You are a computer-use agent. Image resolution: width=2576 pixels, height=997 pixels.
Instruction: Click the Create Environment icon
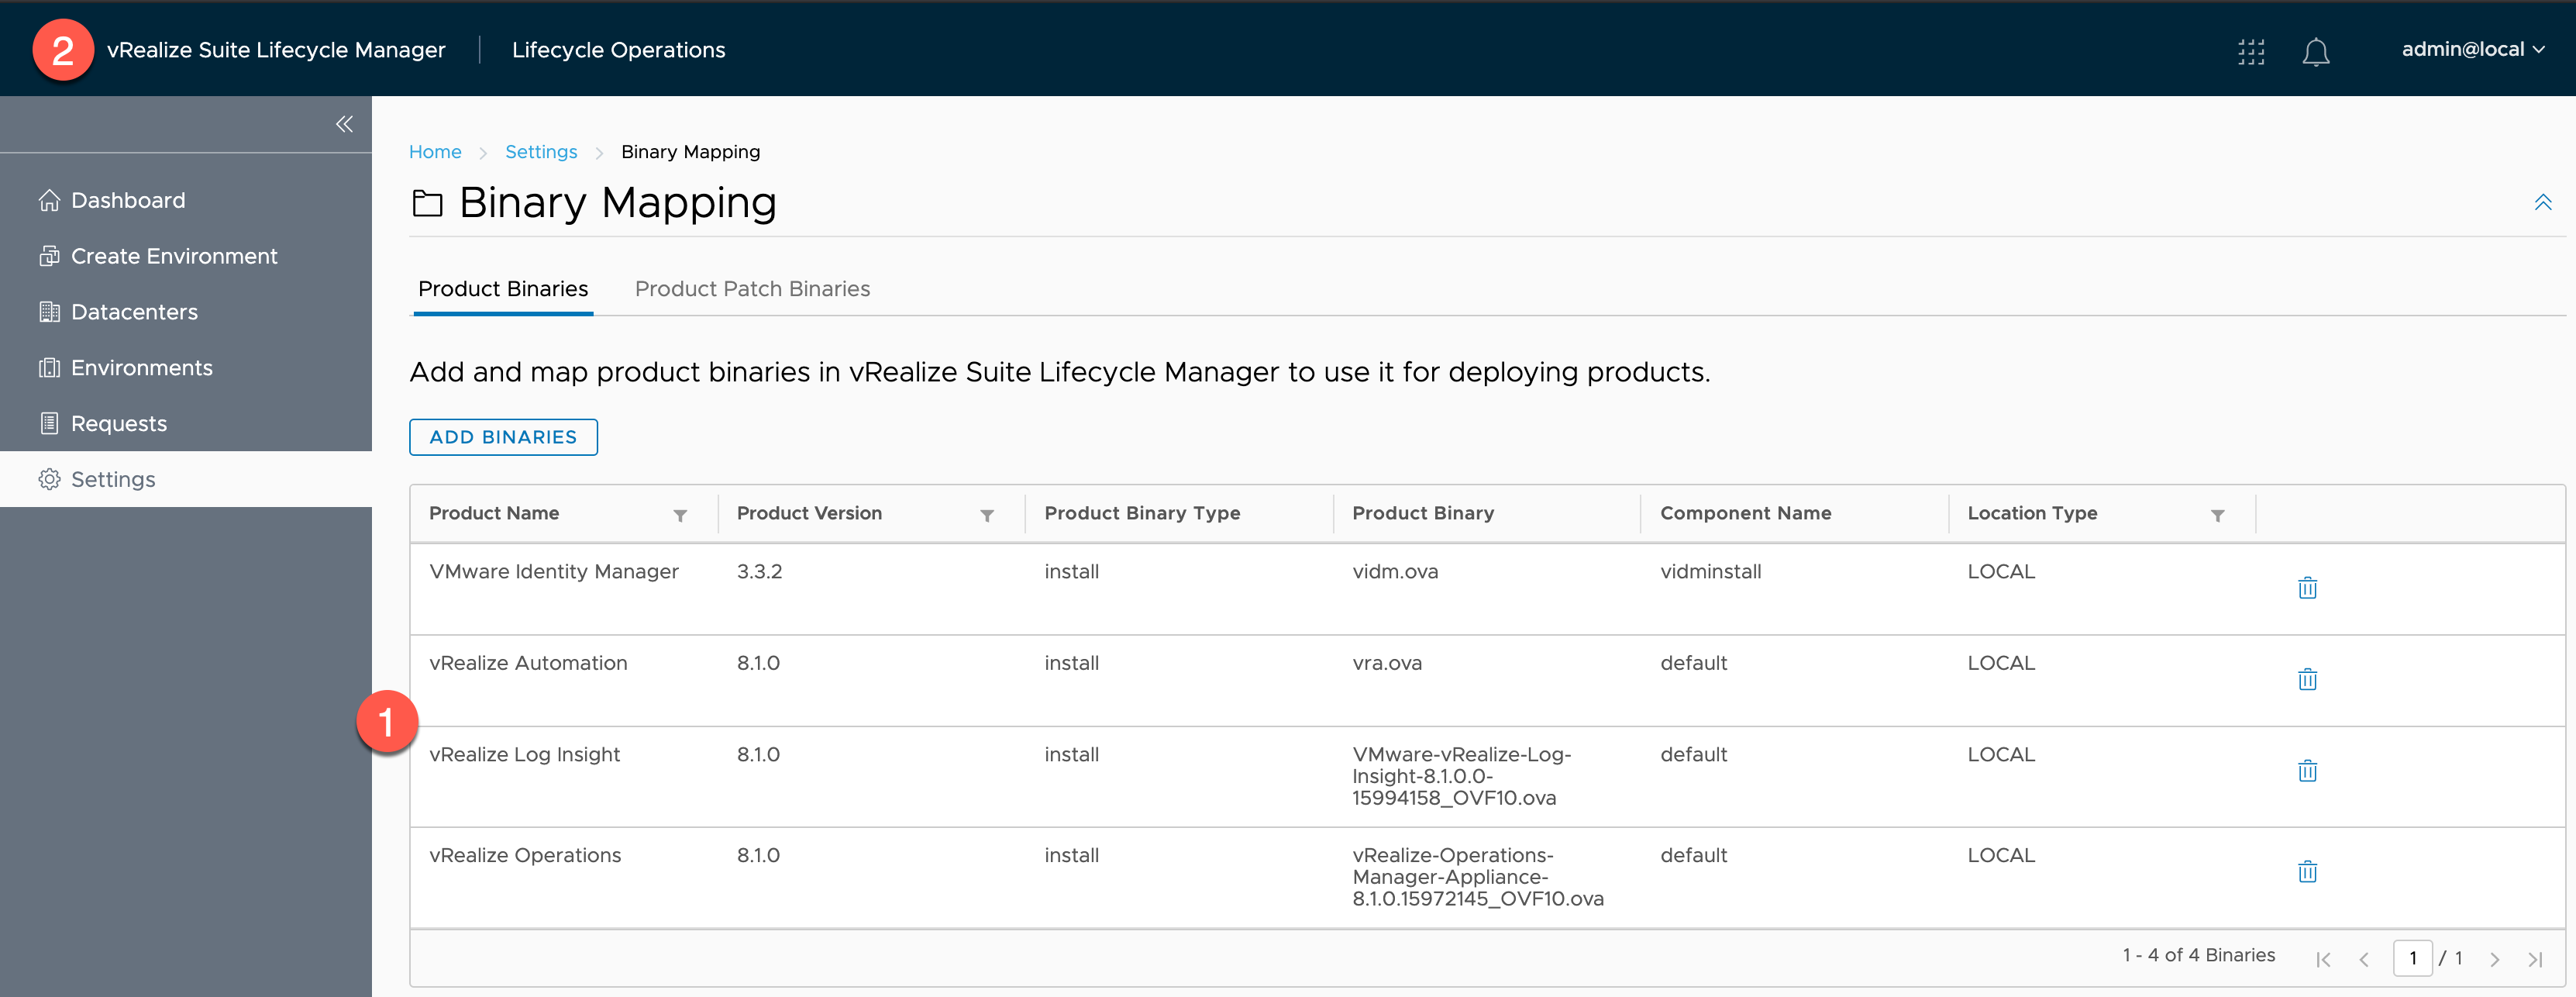coord(49,256)
